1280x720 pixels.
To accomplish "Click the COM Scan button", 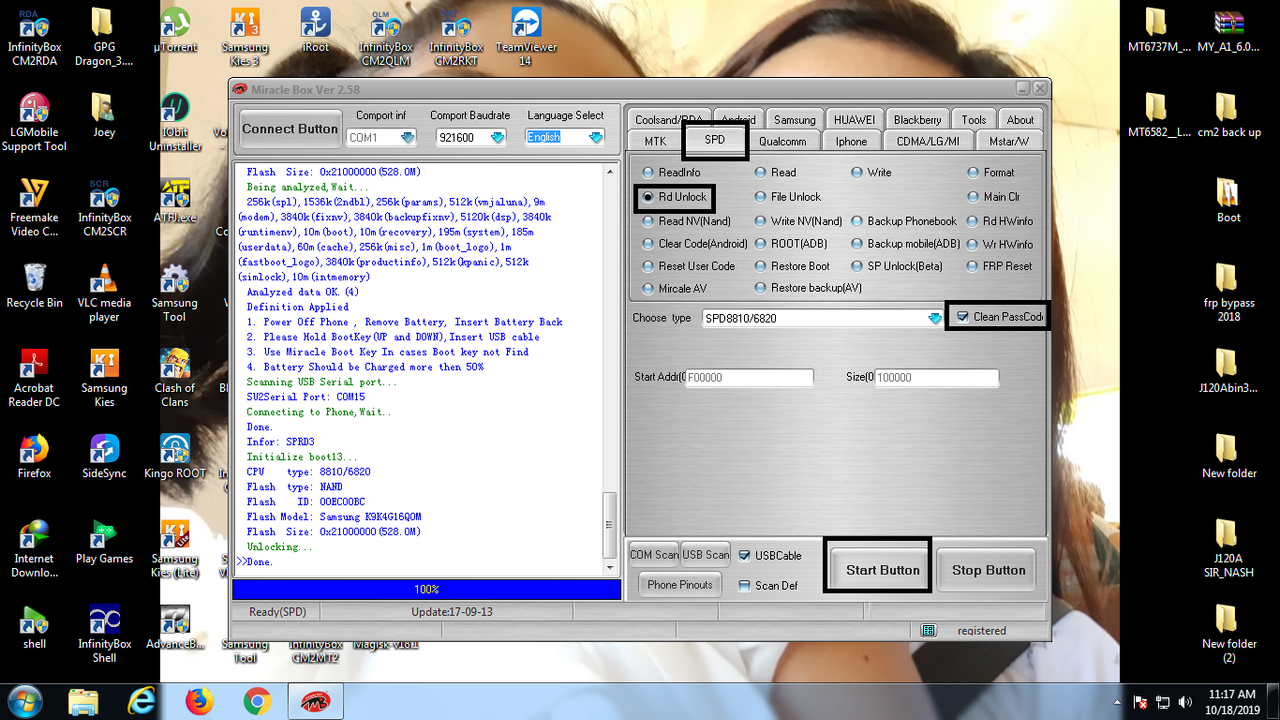I will (654, 555).
